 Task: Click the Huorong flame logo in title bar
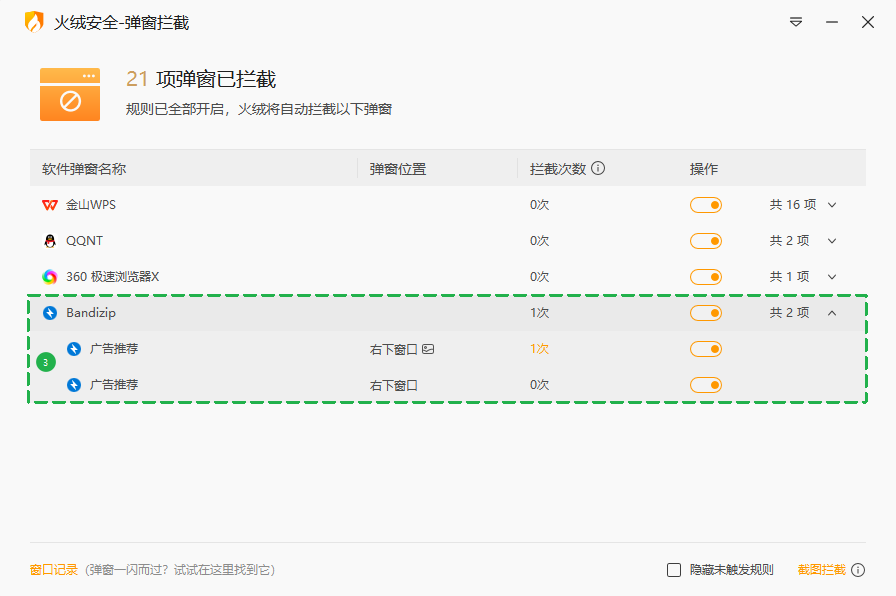coord(34,22)
